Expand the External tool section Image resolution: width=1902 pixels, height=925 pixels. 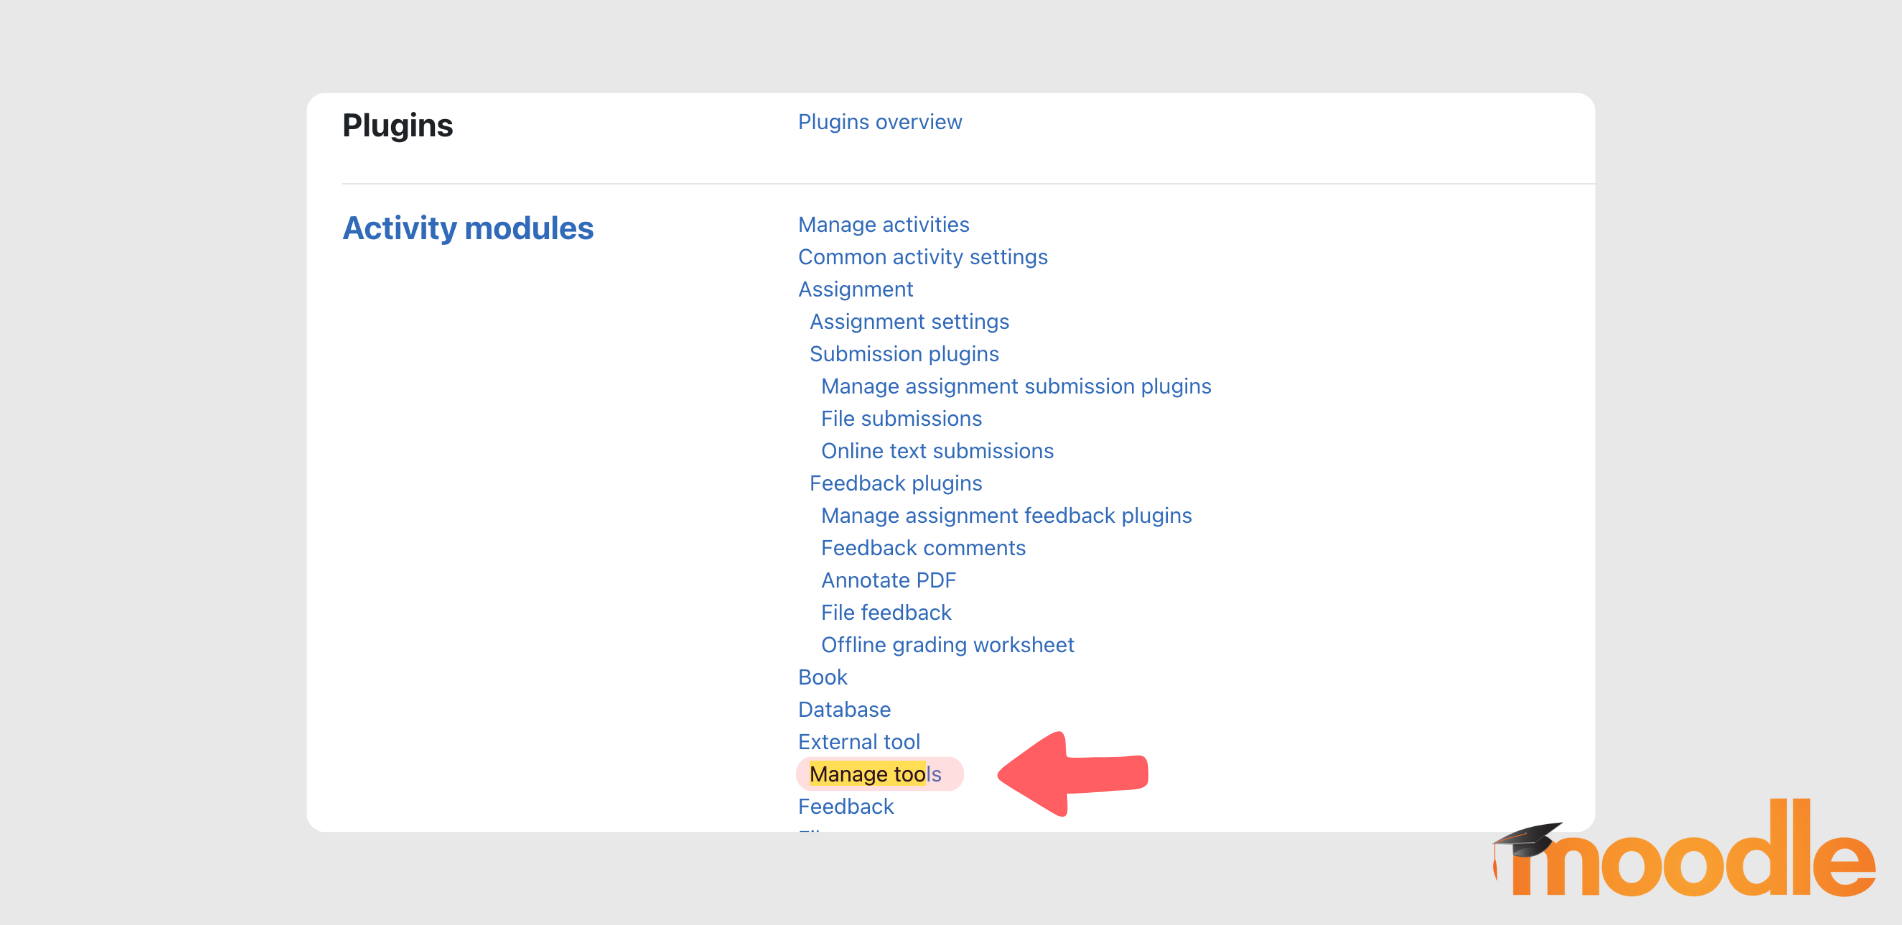tap(858, 741)
